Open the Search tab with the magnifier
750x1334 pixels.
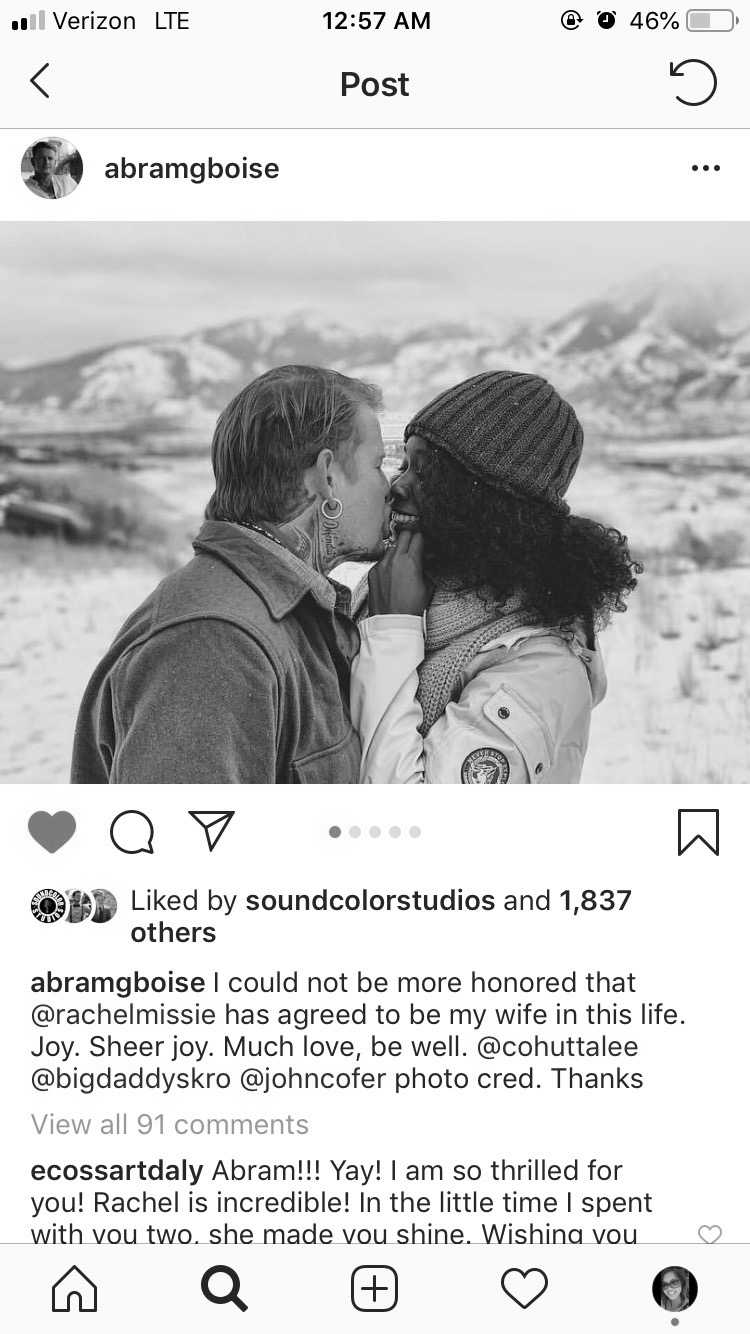pos(224,1289)
